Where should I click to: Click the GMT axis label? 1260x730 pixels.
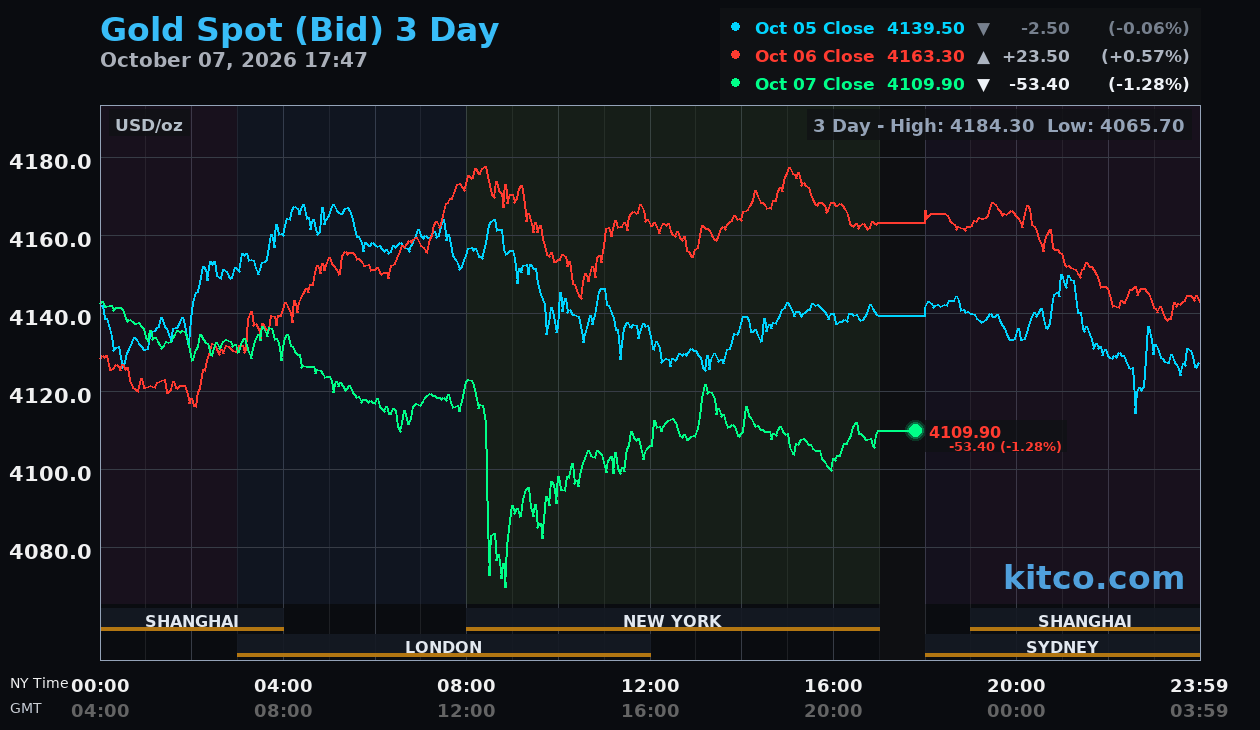[26, 708]
